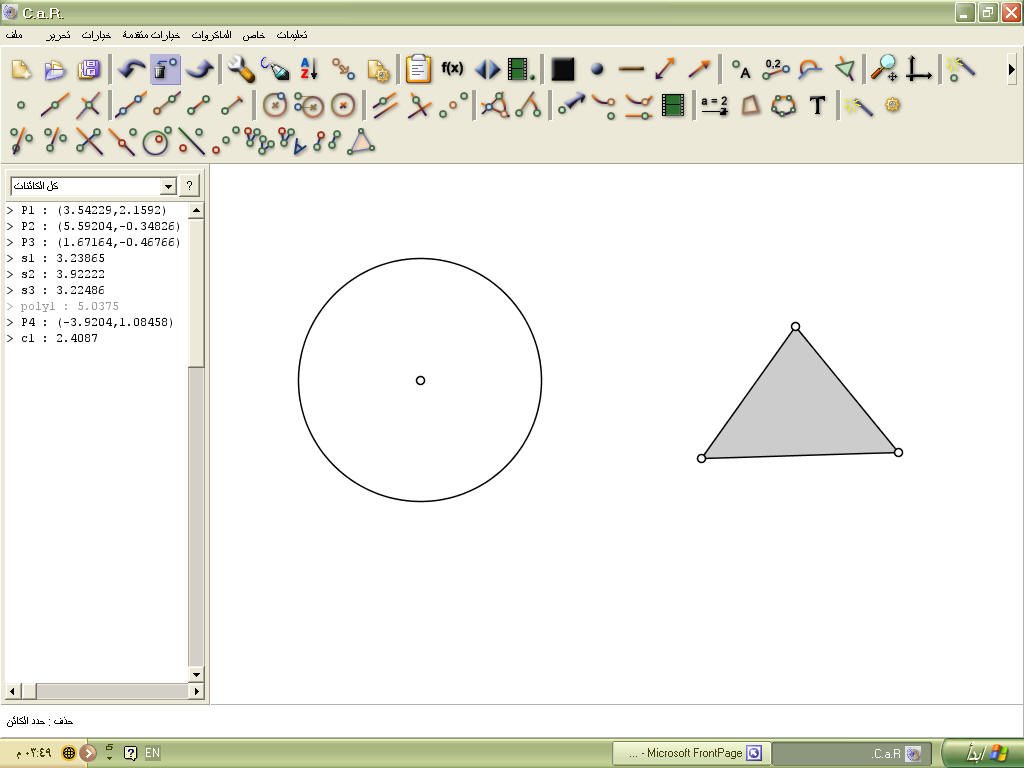Screen dimensions: 1024x768
Task: Click the ? help button beside object filter
Action: 189,186
